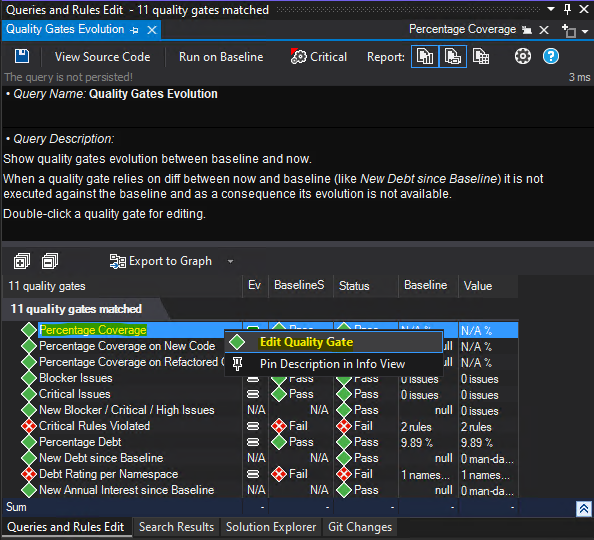Click the double-chevron collapse button near Sum row
The image size is (594, 540).
pos(584,509)
